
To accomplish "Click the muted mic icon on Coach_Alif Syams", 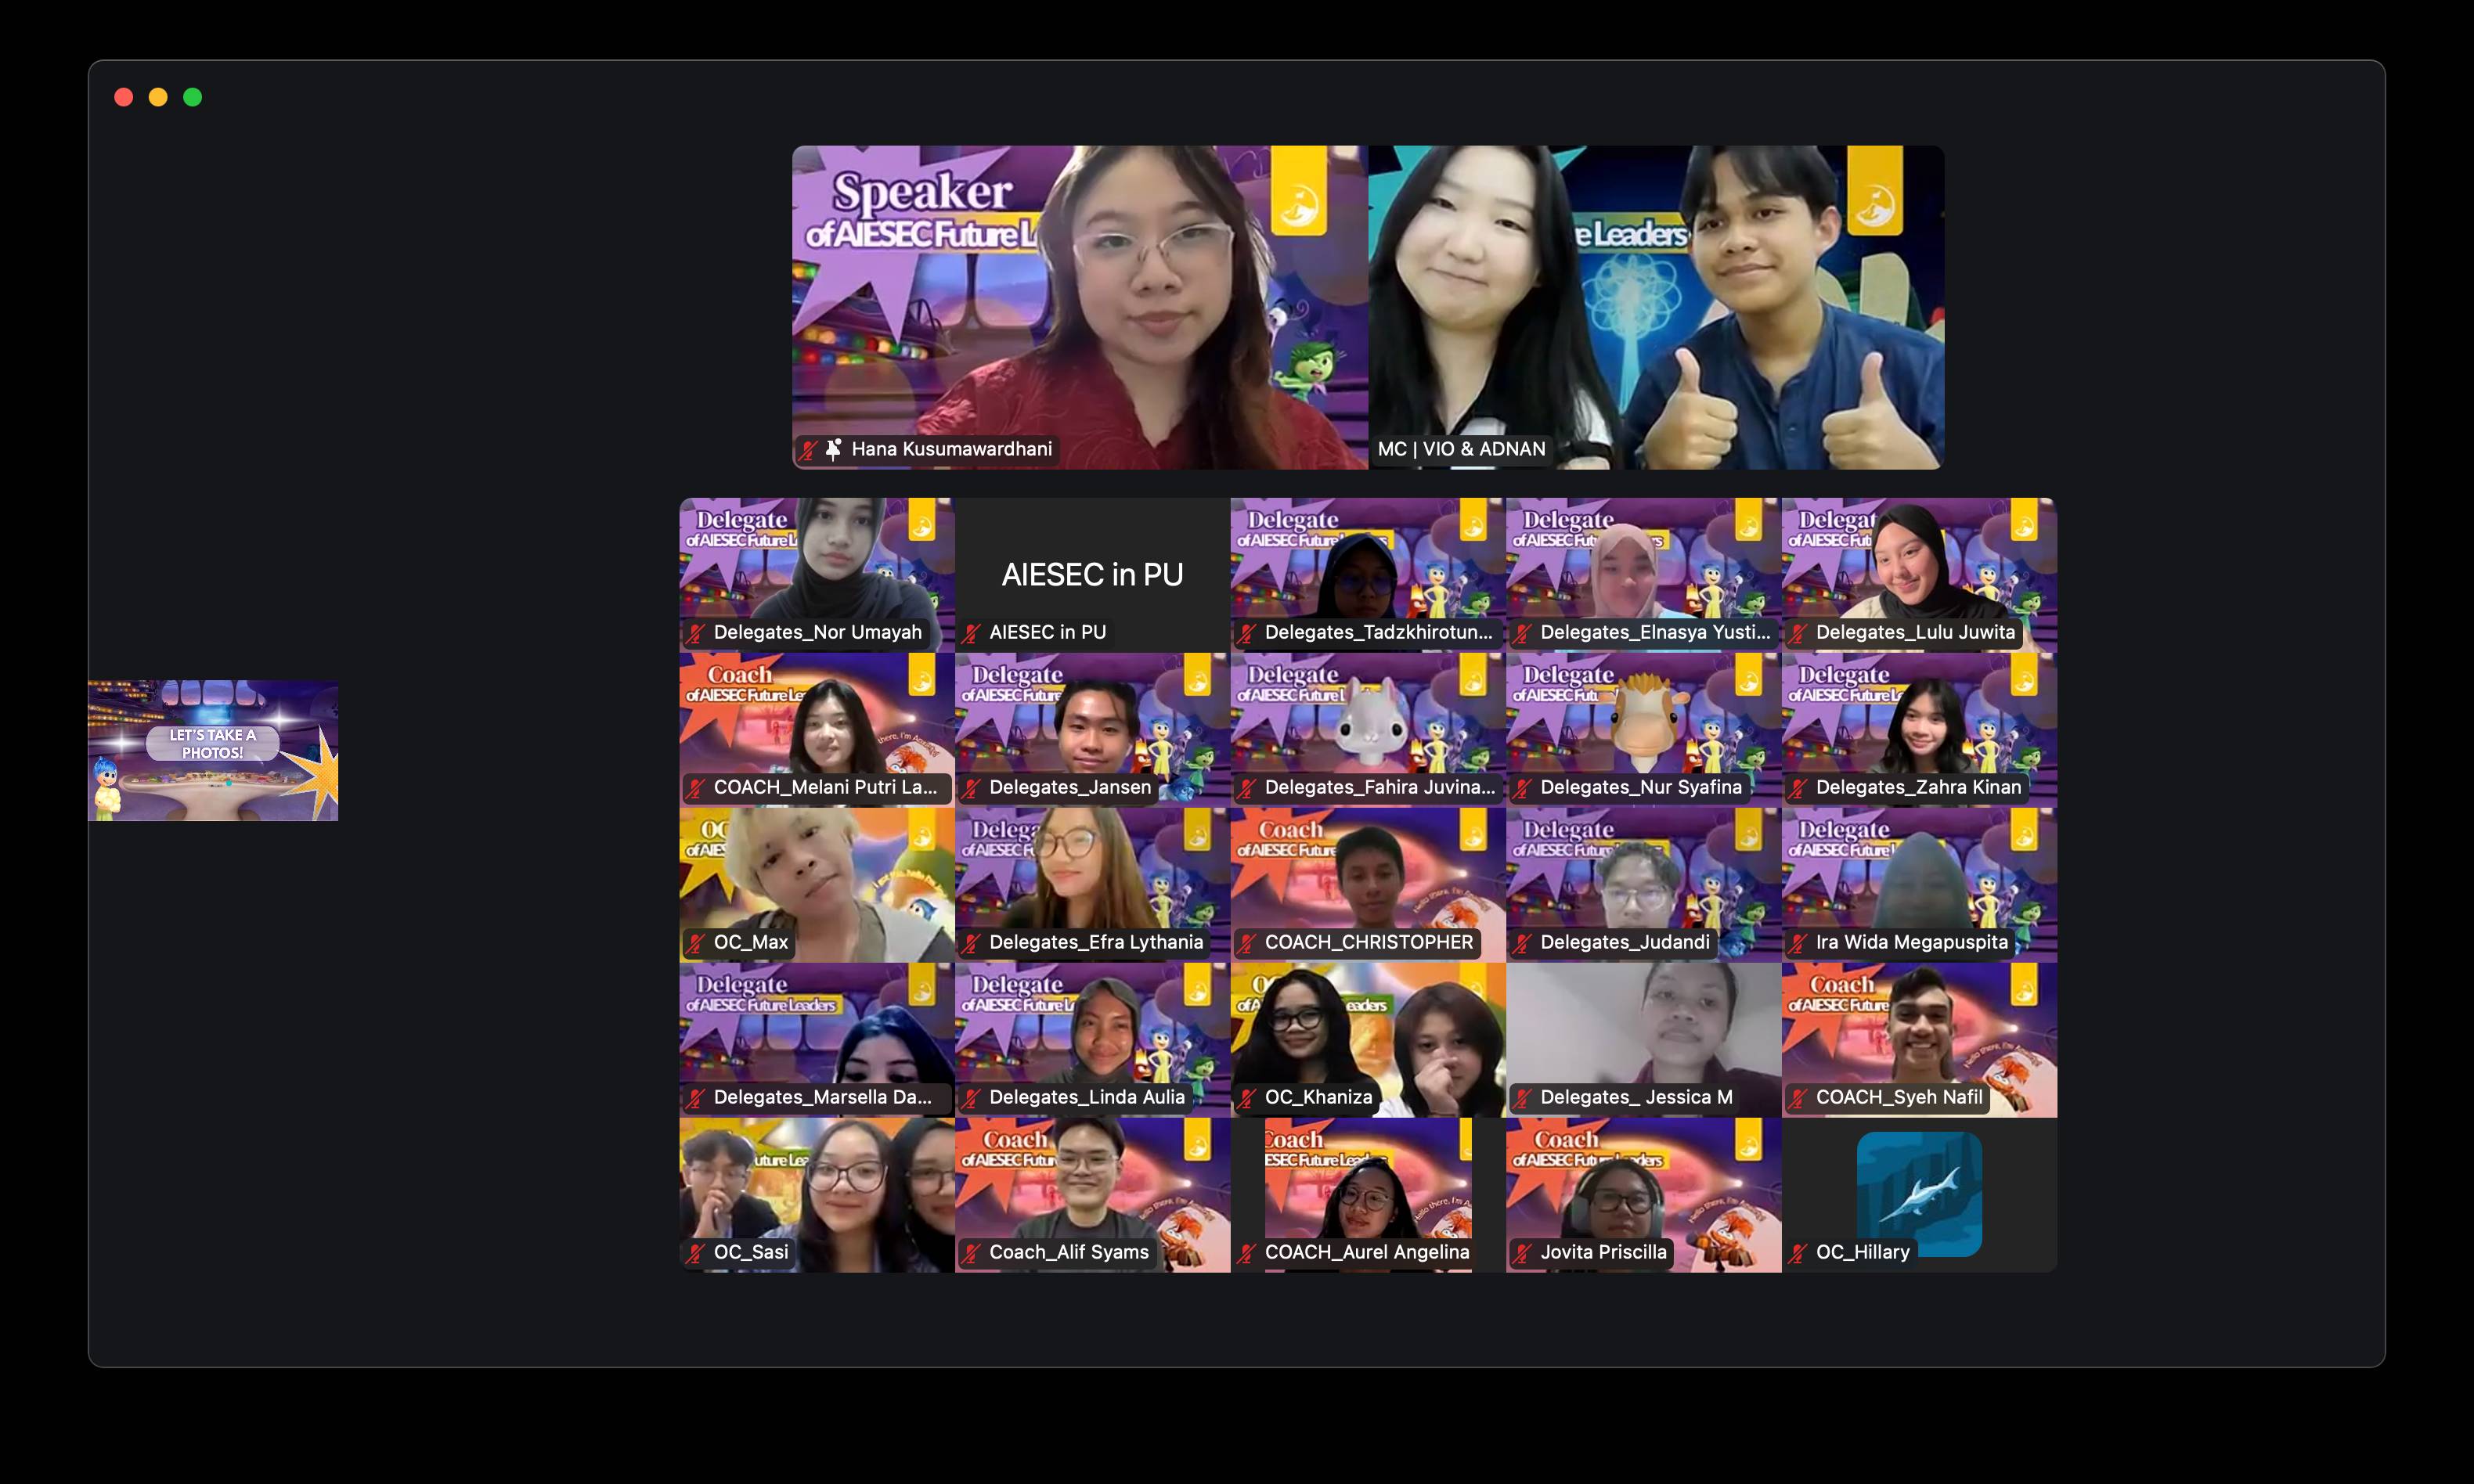I will coord(971,1253).
